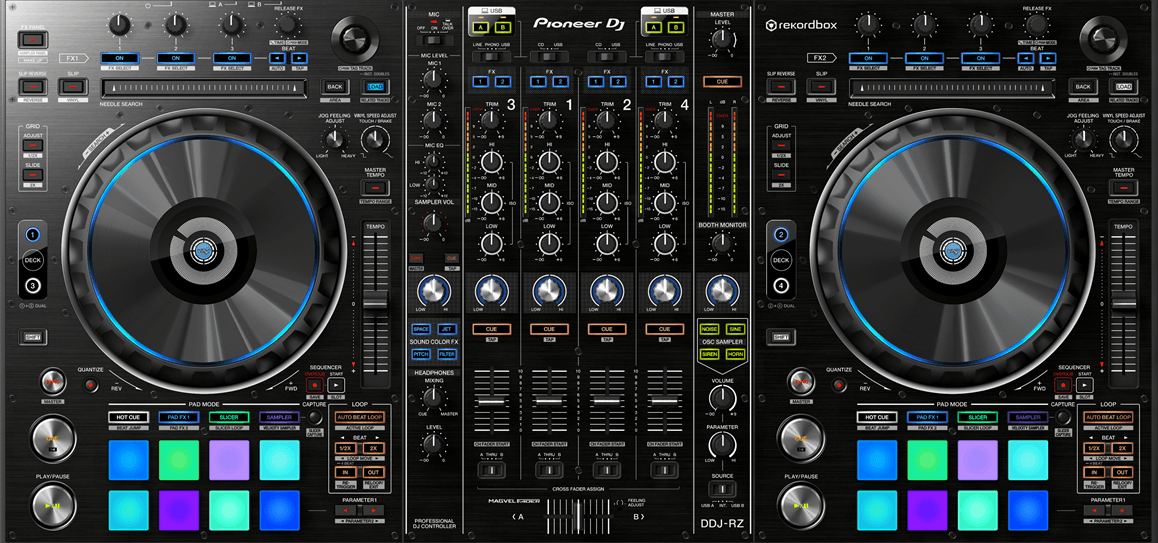Tap the right deck round CUE button

802,437
